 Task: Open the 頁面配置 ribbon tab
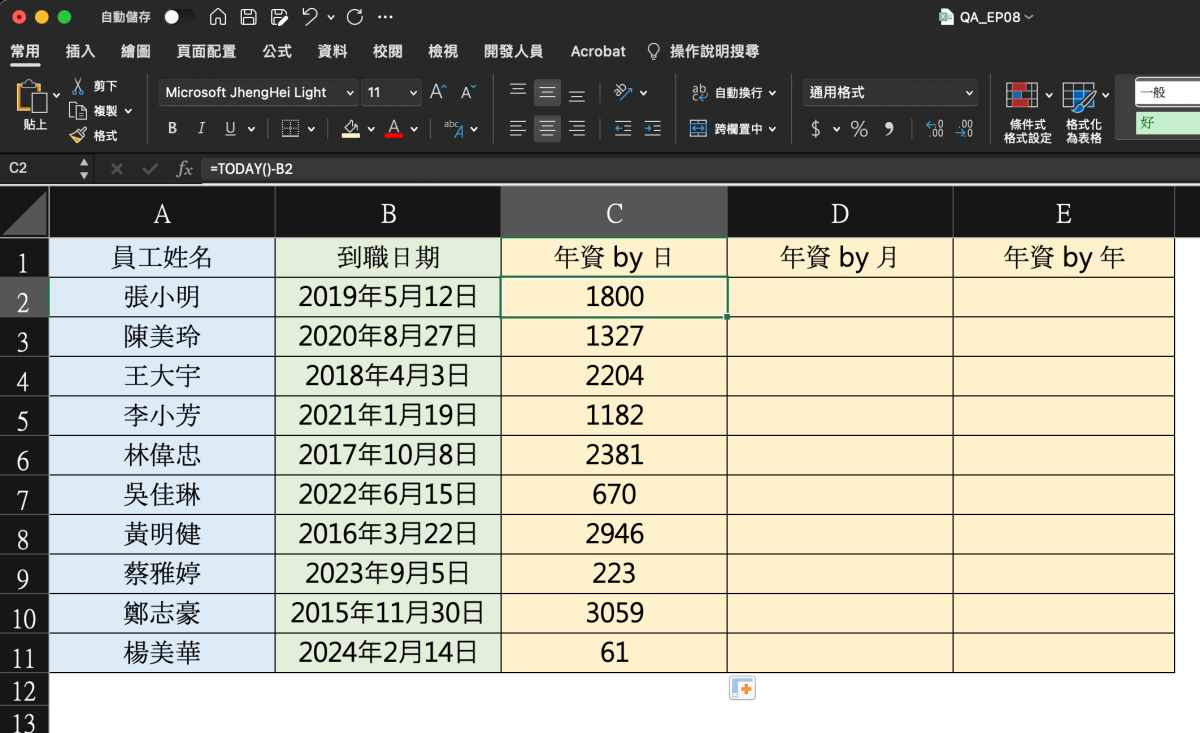[206, 51]
